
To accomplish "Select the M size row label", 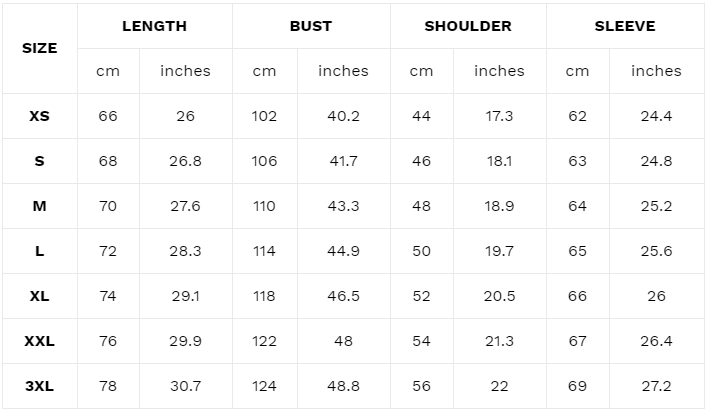I will (40, 206).
